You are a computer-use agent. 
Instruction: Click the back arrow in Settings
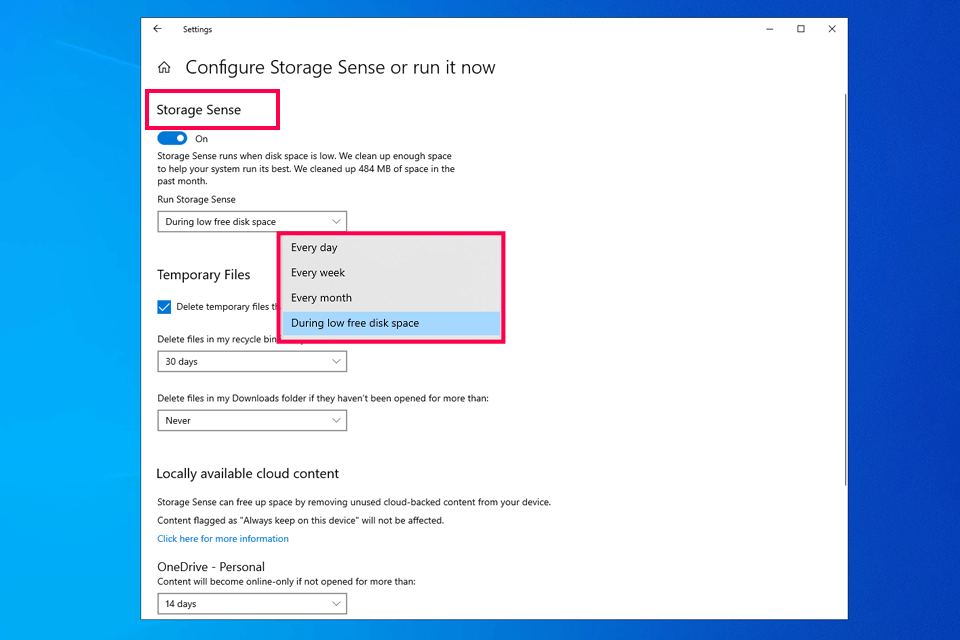(x=157, y=29)
